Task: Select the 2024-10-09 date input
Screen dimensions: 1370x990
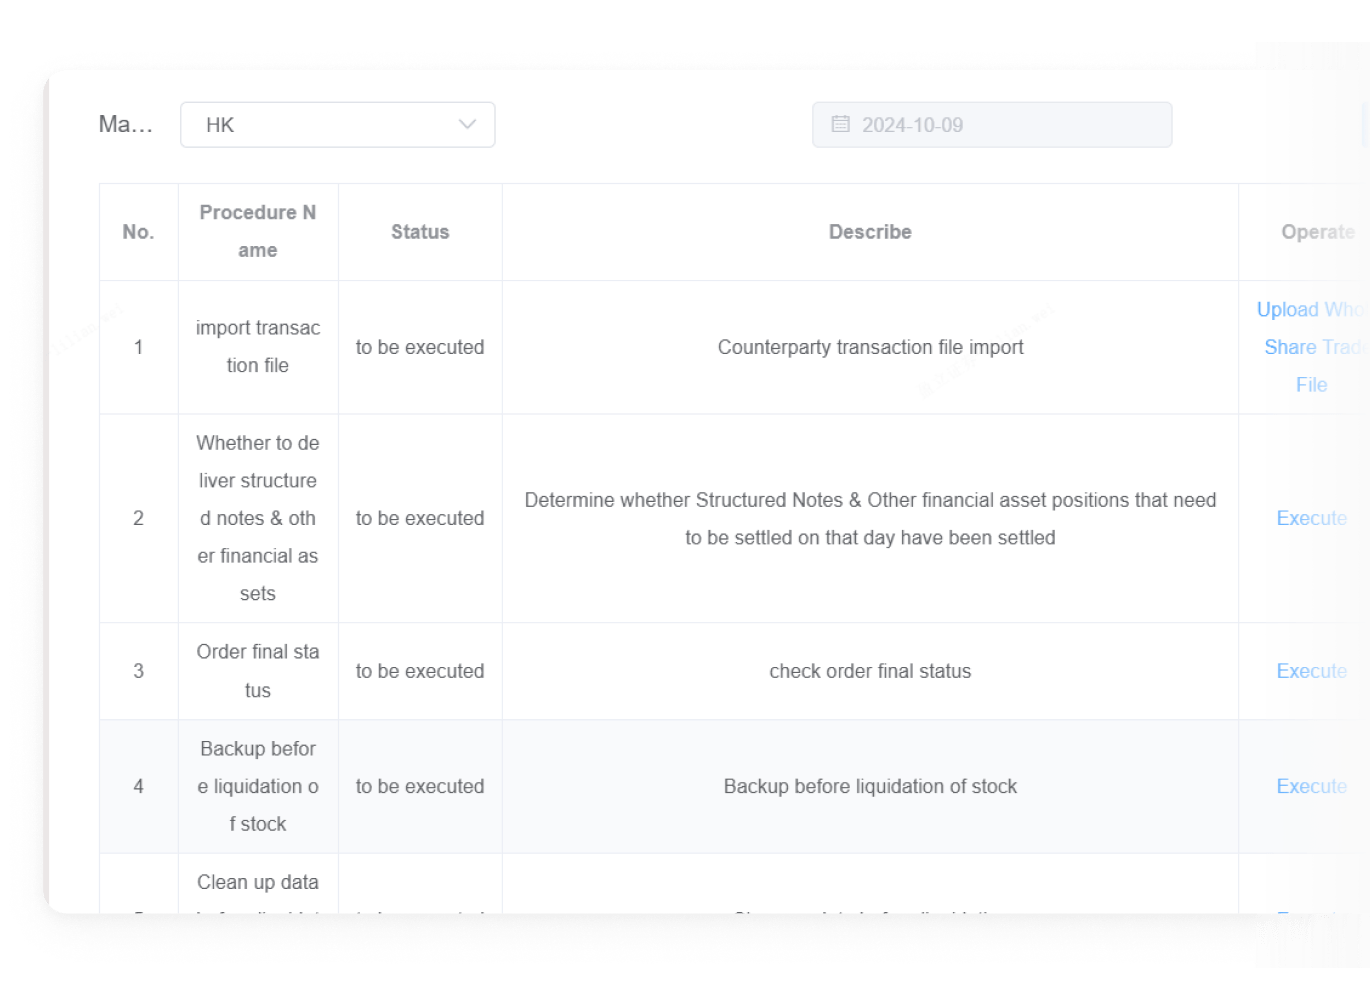Action: [x=992, y=125]
